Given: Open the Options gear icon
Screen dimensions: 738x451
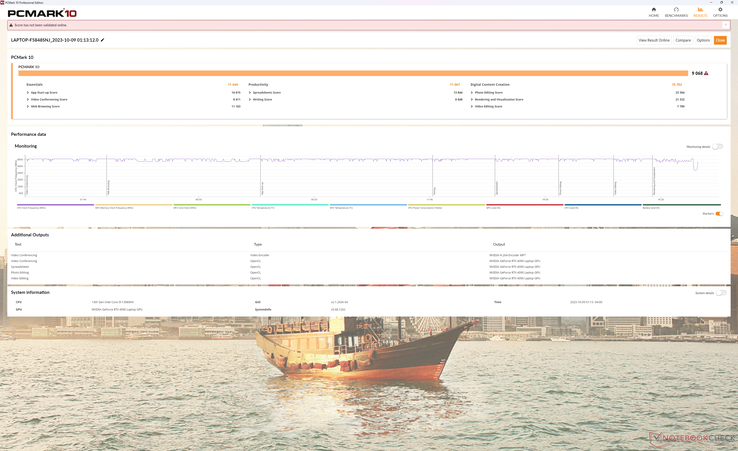Looking at the screenshot, I should [x=720, y=9].
